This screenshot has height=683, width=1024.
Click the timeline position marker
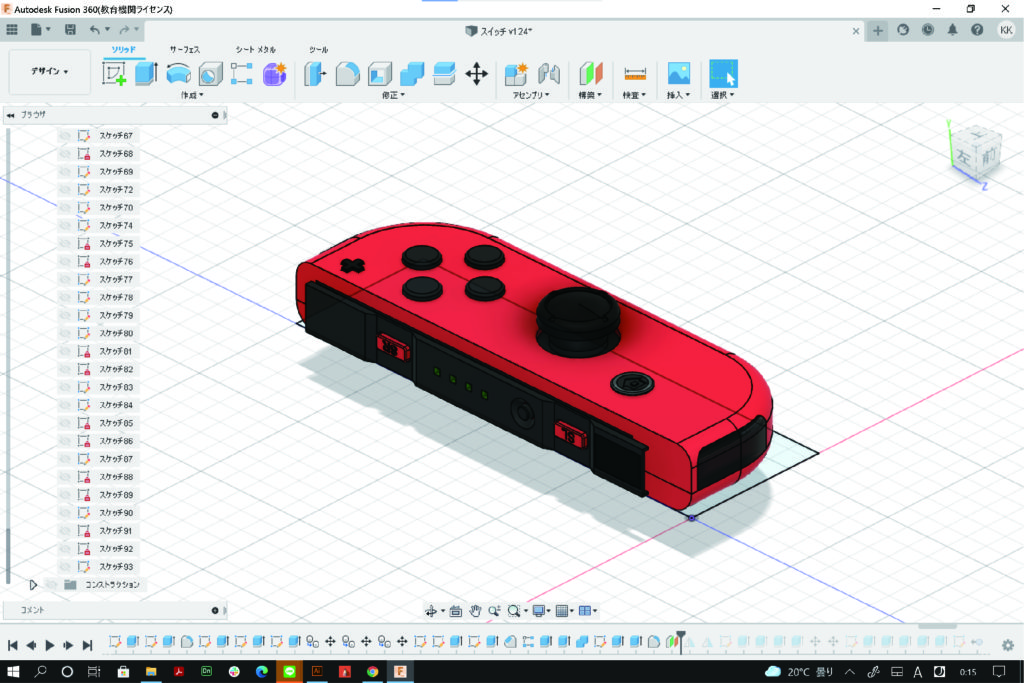(681, 636)
